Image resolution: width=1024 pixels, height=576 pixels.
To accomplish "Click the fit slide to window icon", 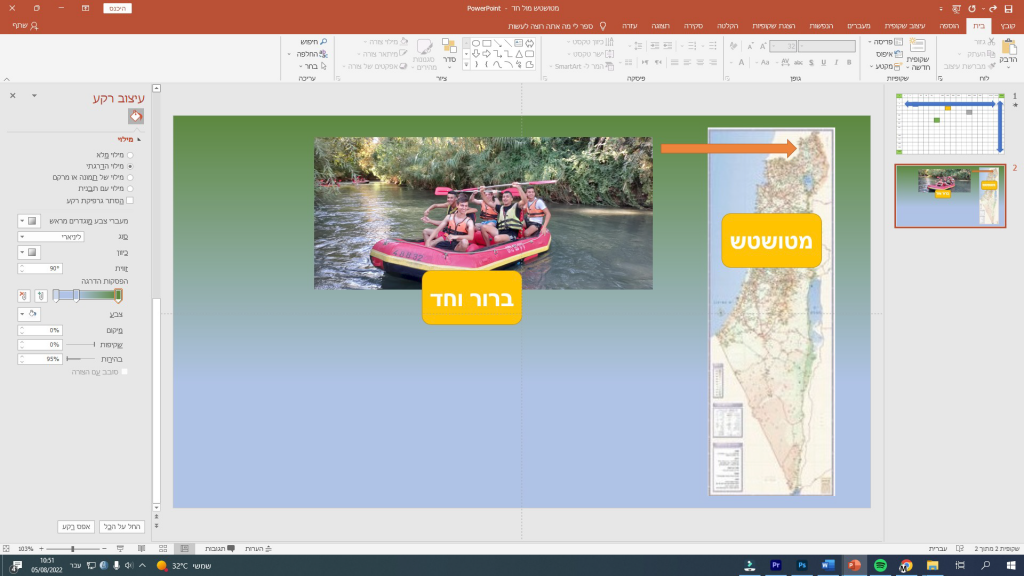I will [x=6, y=549].
